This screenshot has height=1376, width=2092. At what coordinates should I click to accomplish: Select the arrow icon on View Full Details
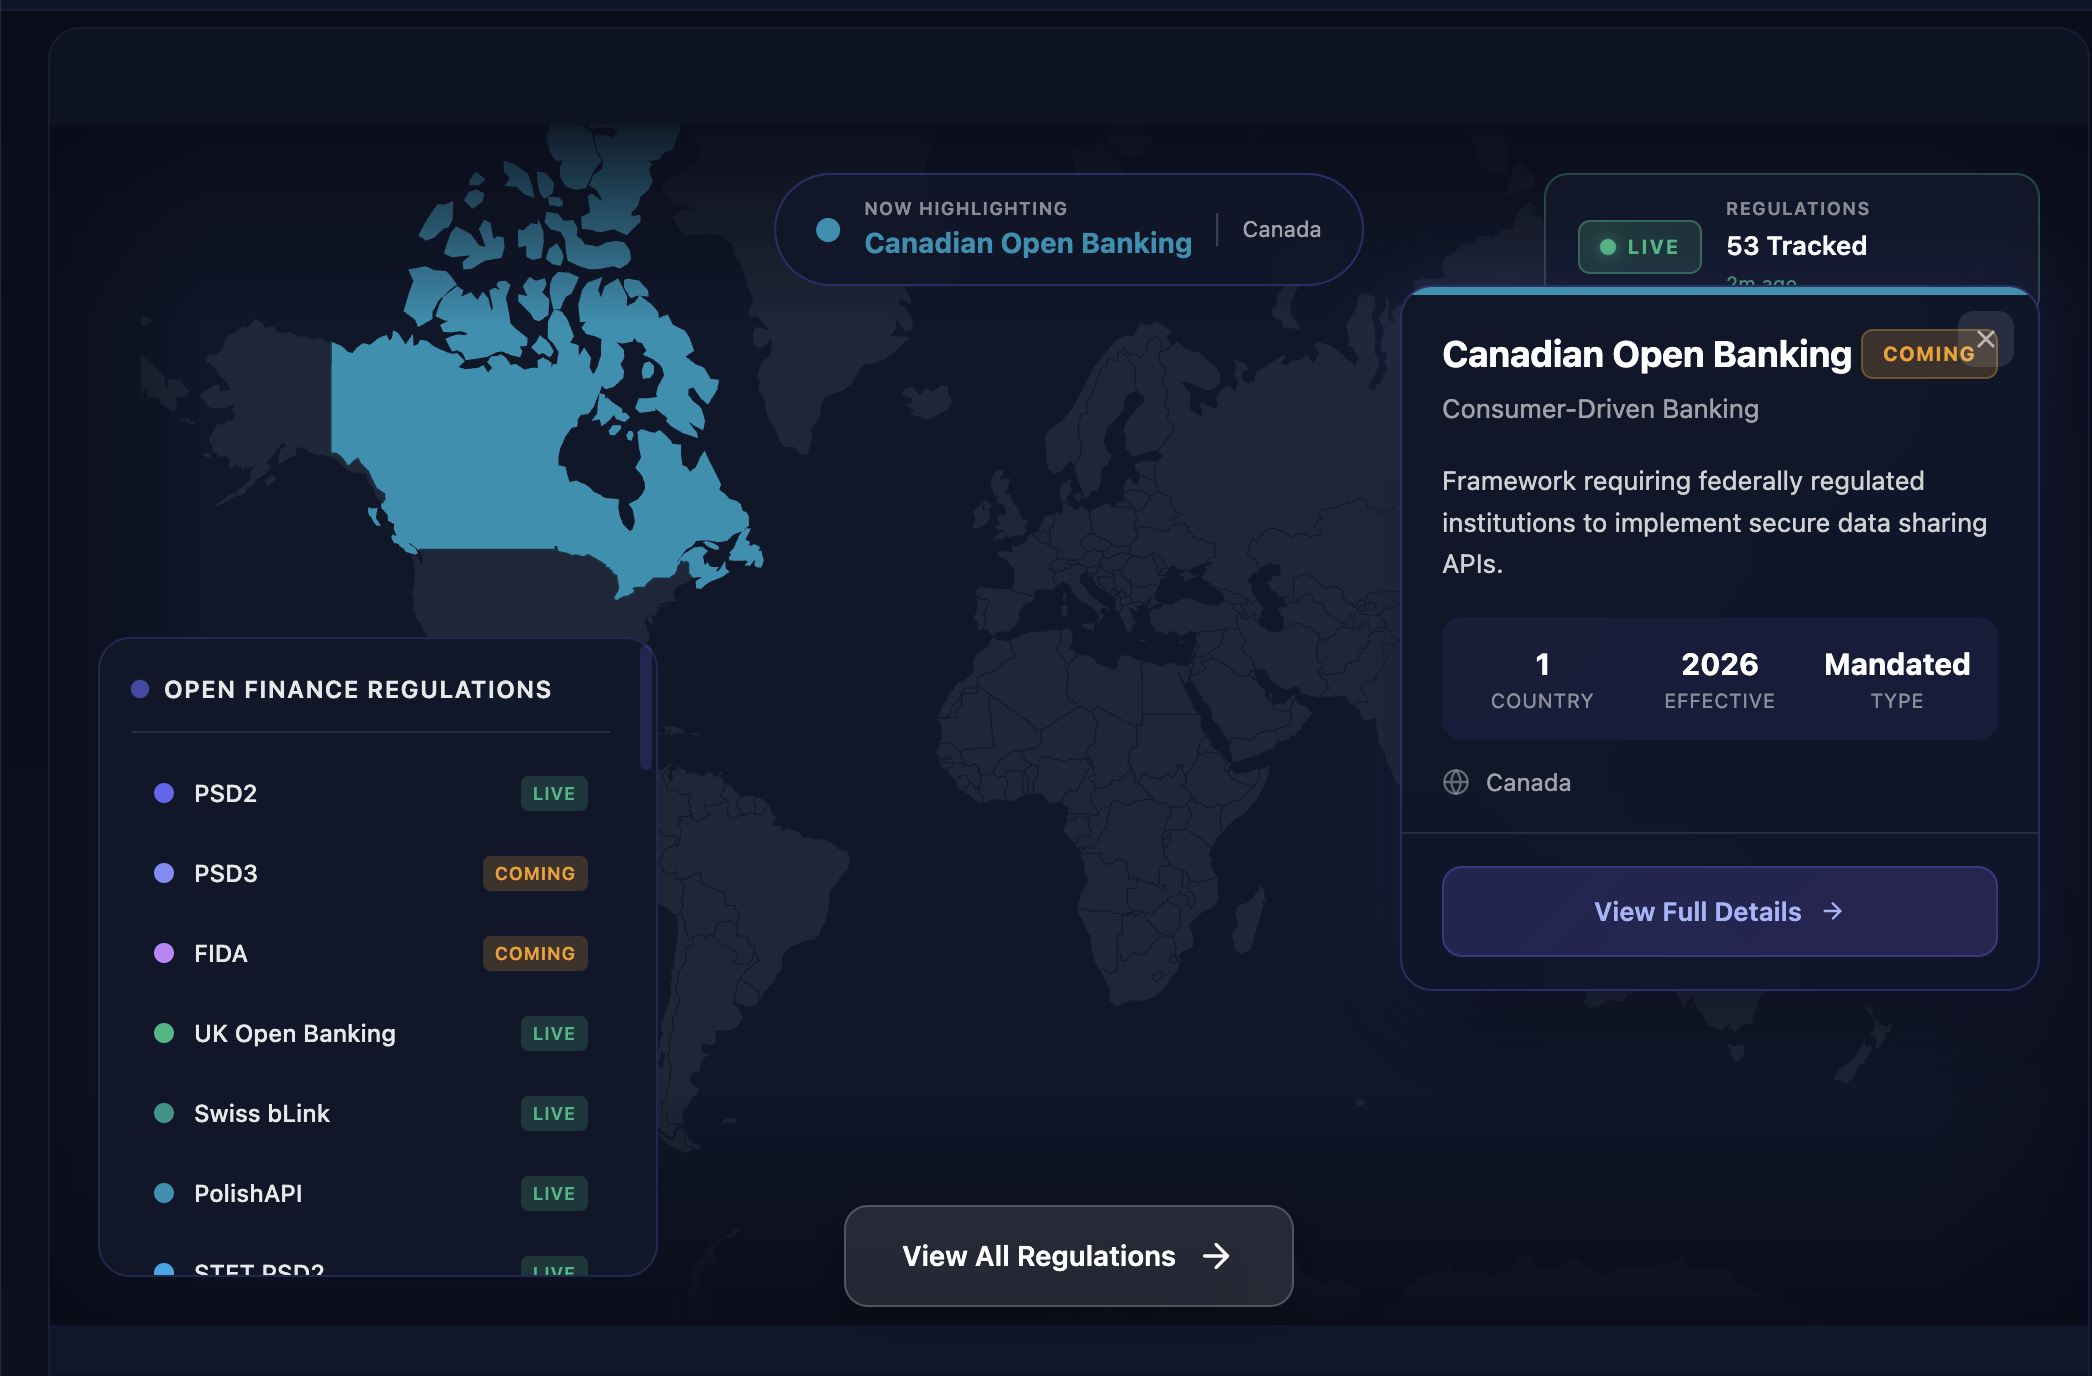(1833, 911)
